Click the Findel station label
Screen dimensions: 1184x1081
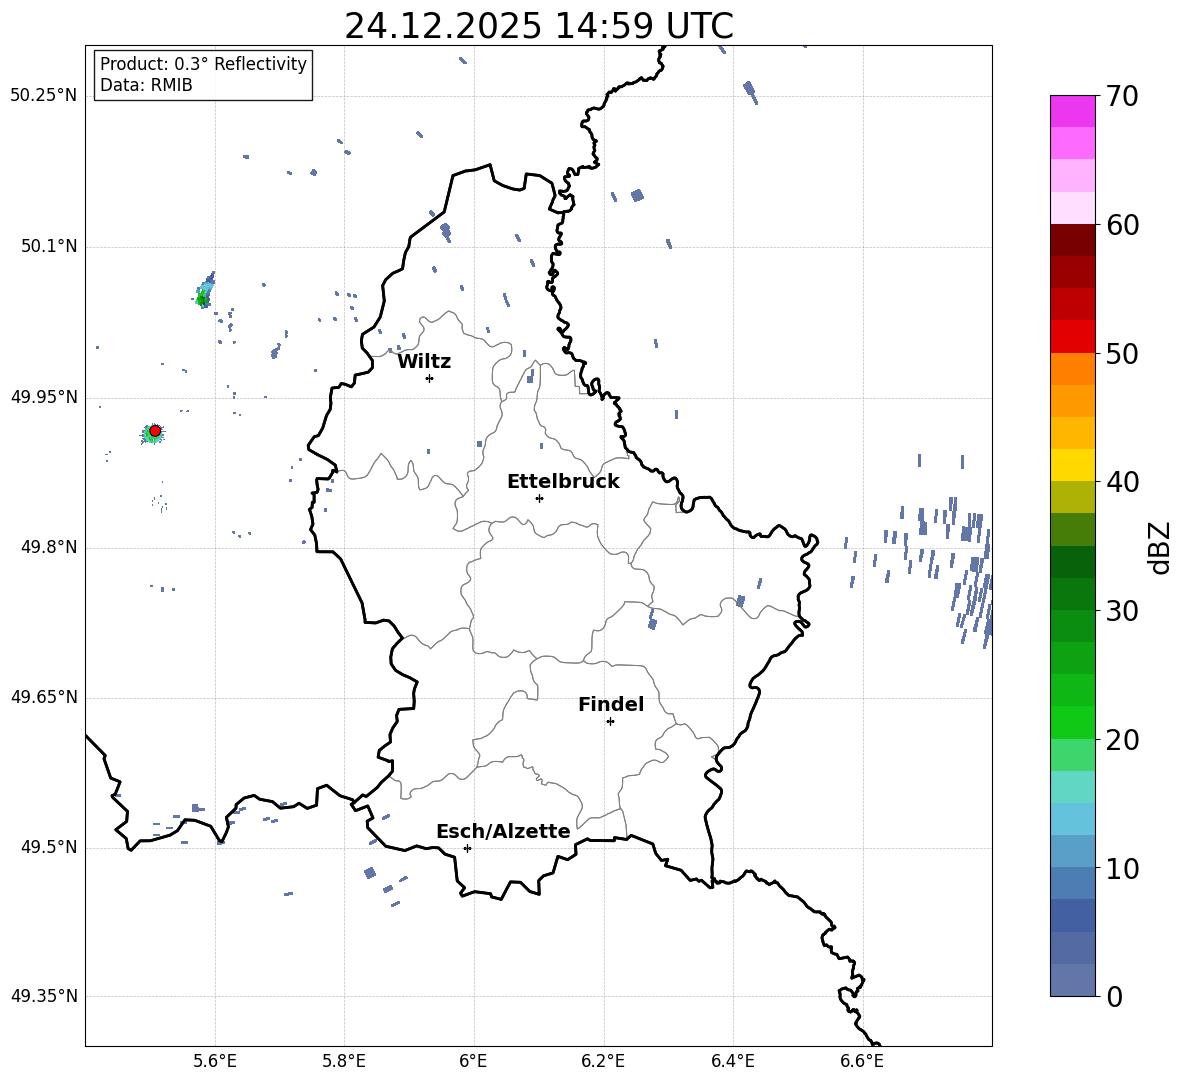[x=611, y=704]
